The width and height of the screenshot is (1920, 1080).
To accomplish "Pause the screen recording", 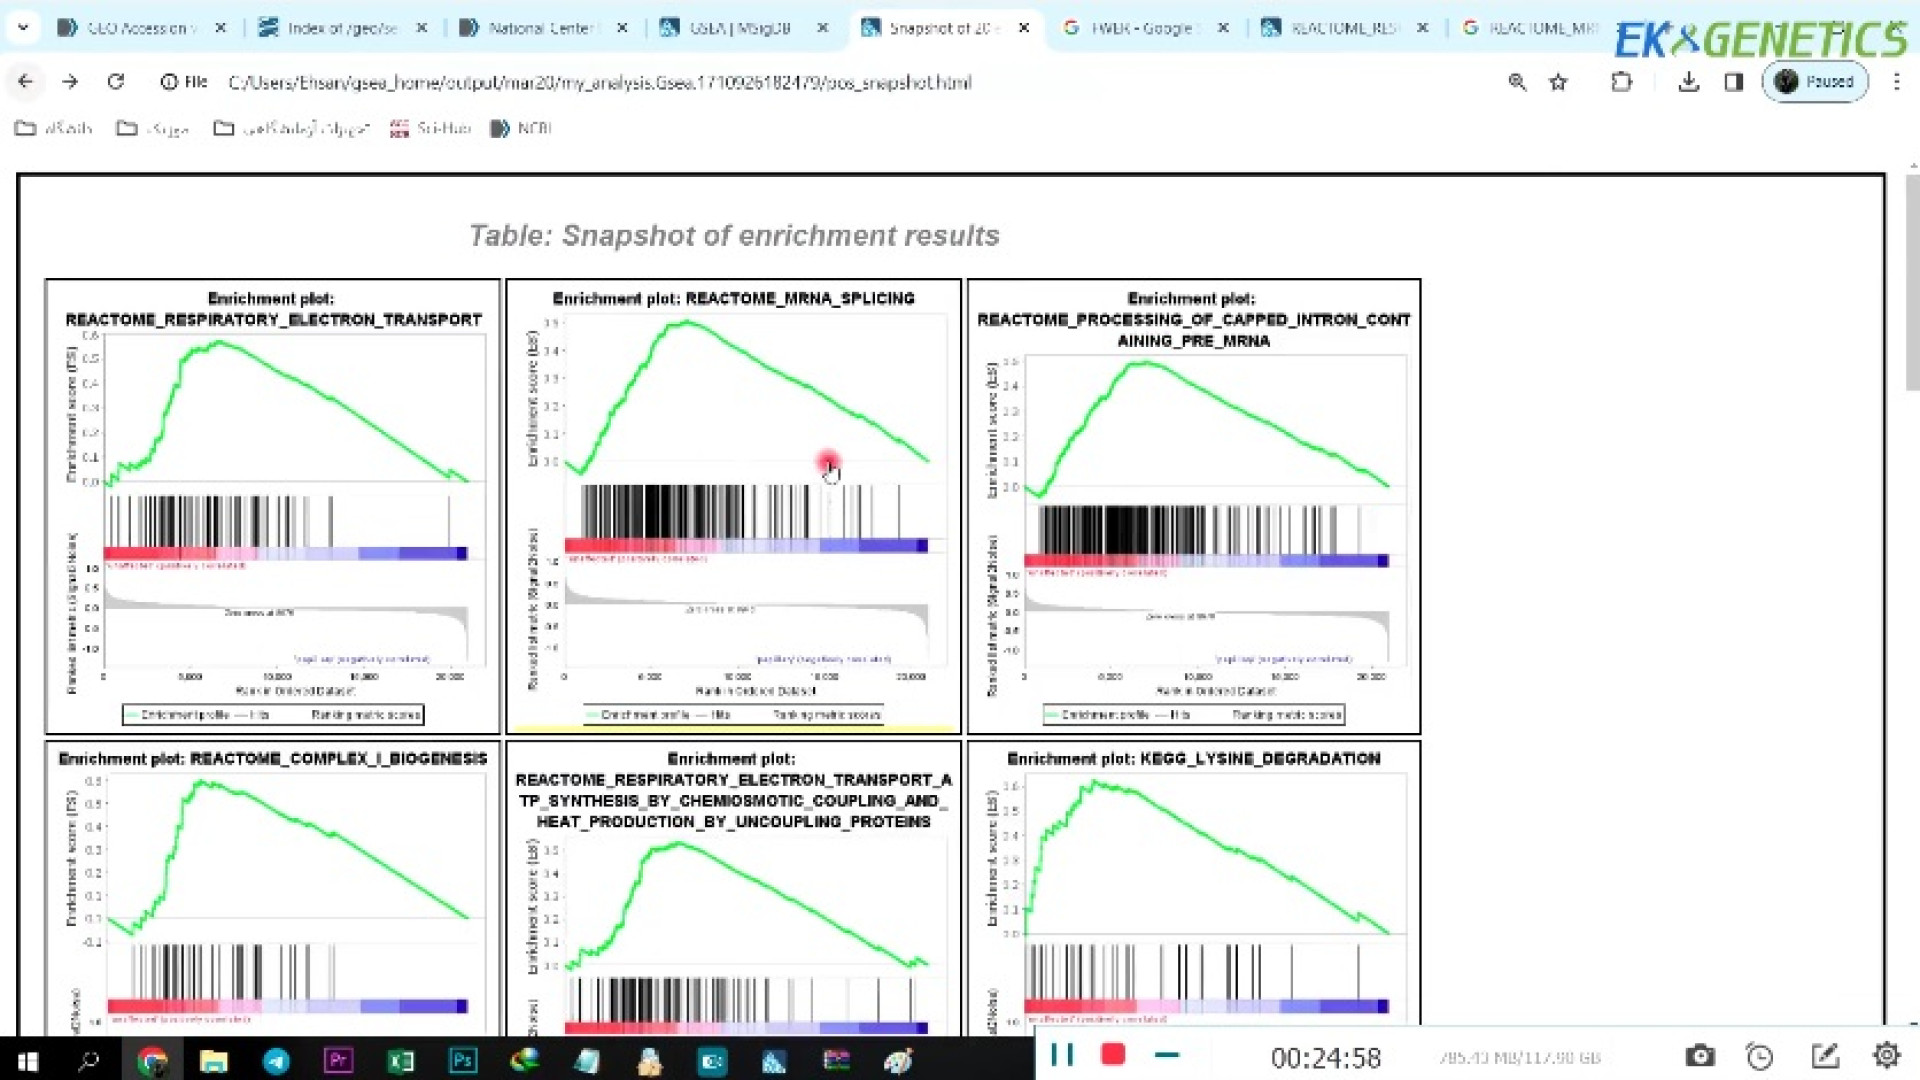I will 1062,1055.
